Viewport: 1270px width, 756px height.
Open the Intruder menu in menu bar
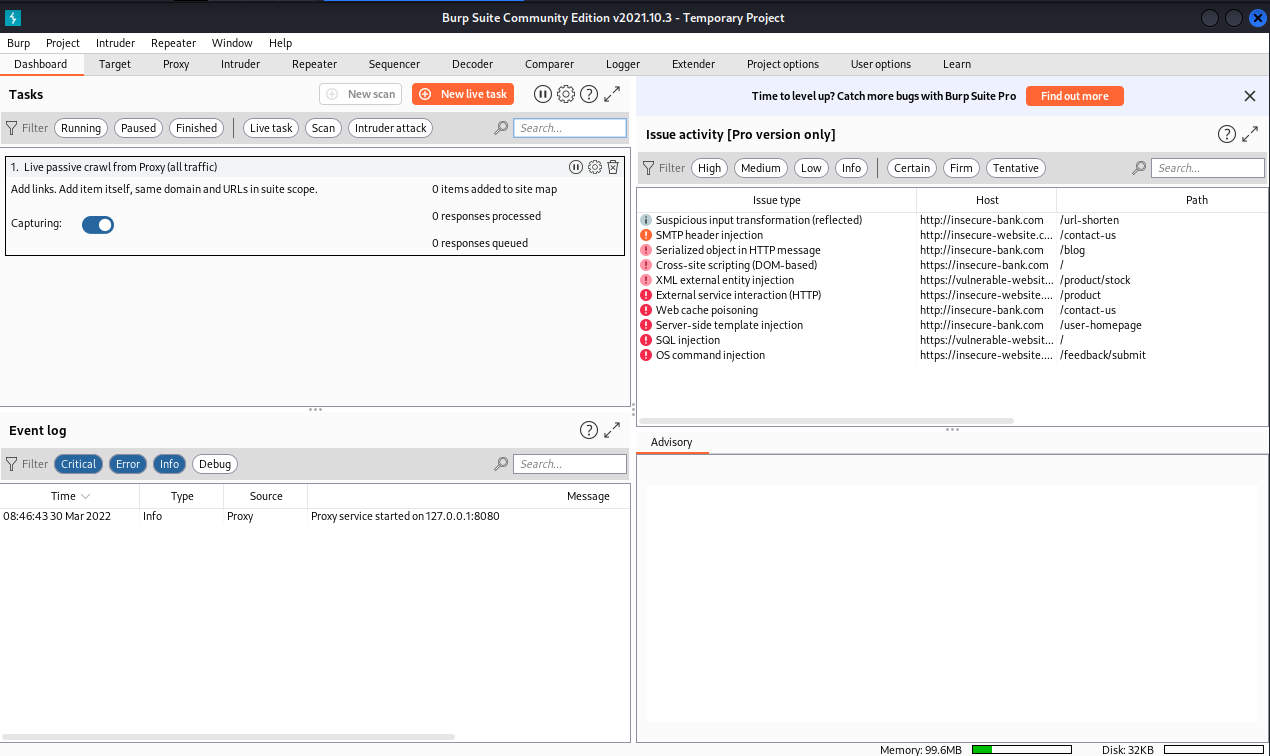(115, 43)
